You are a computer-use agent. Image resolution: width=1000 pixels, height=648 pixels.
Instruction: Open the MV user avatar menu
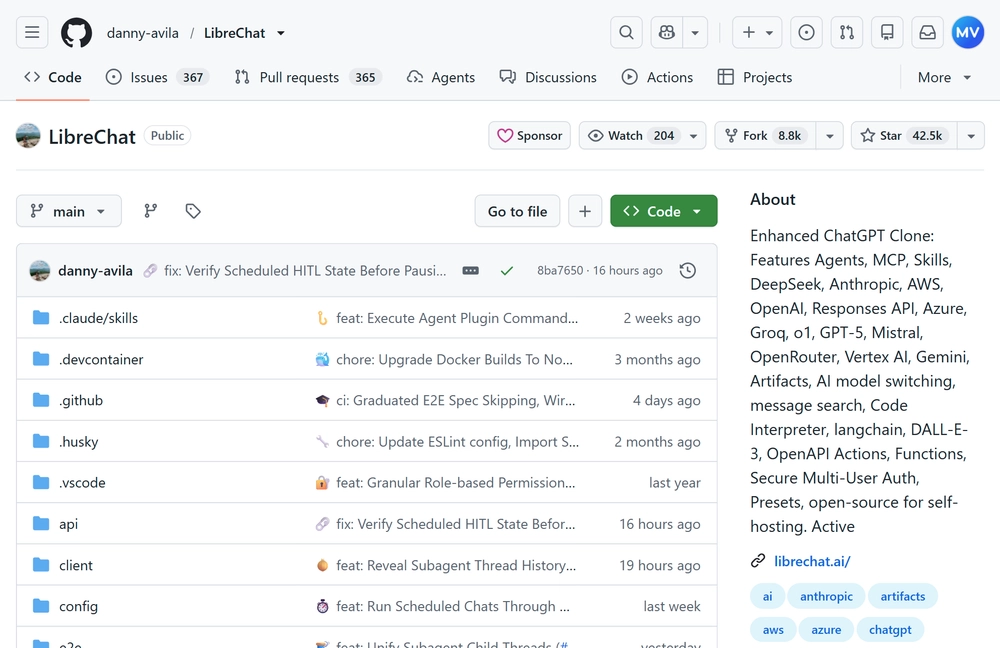tap(968, 33)
